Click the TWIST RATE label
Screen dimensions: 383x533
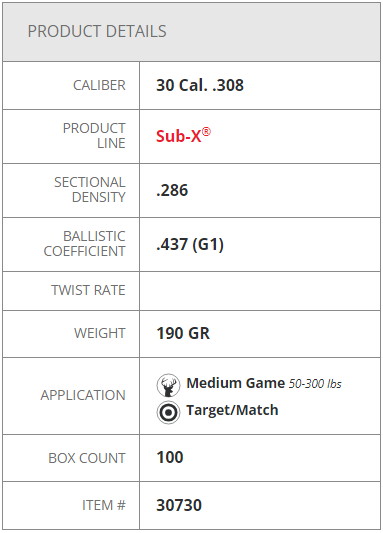(88, 290)
